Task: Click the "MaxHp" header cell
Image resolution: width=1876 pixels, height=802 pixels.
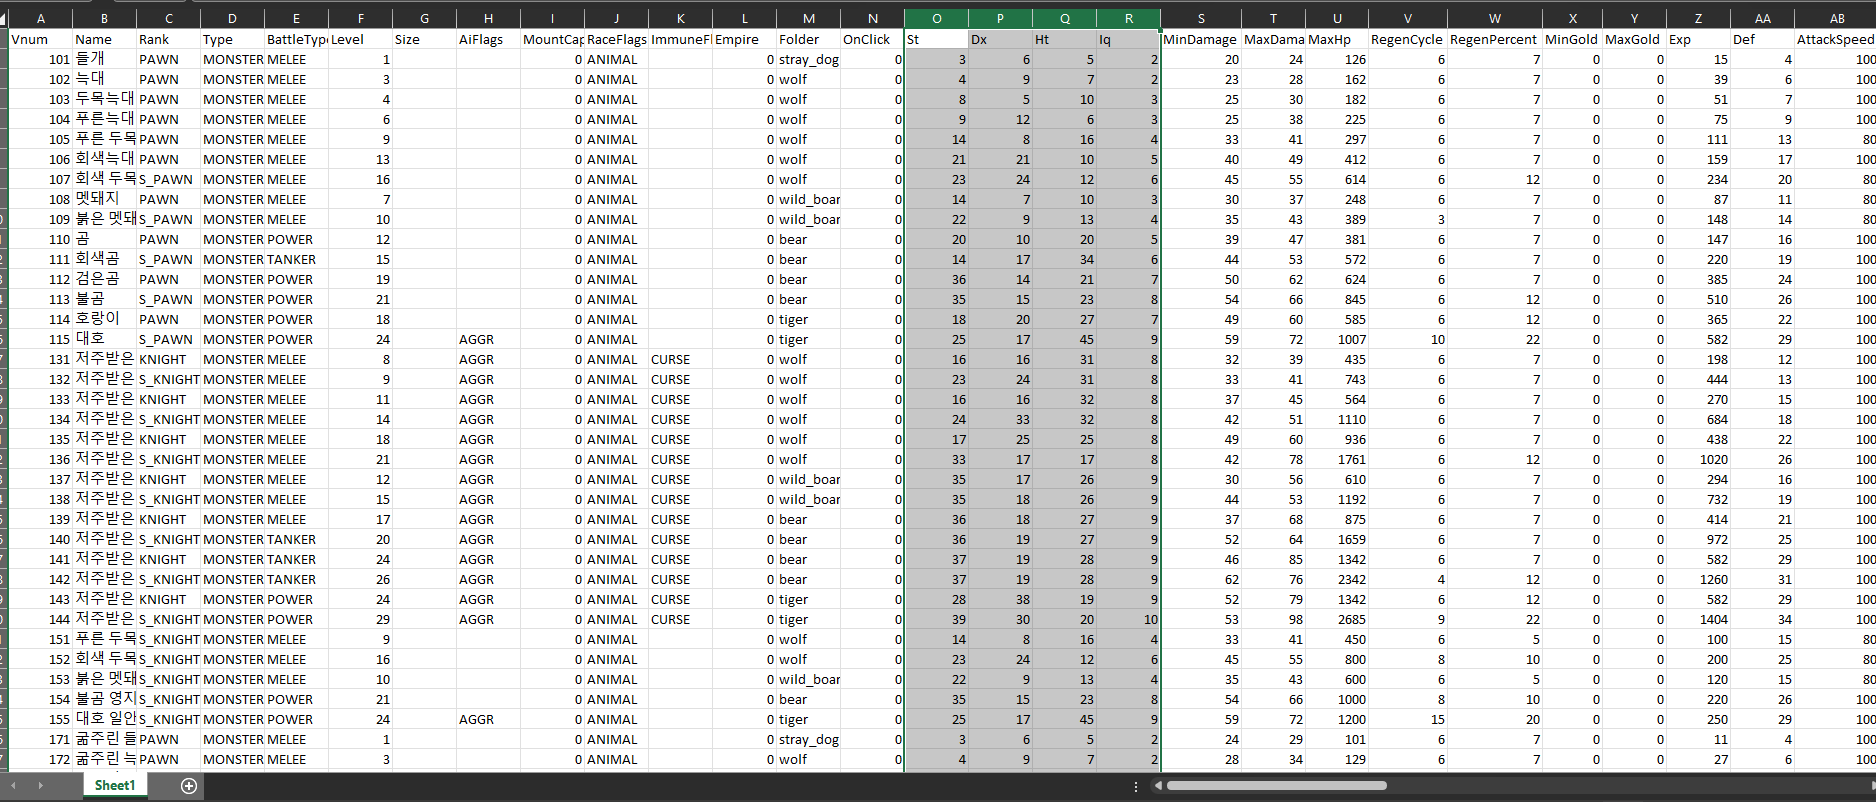Action: [1337, 40]
